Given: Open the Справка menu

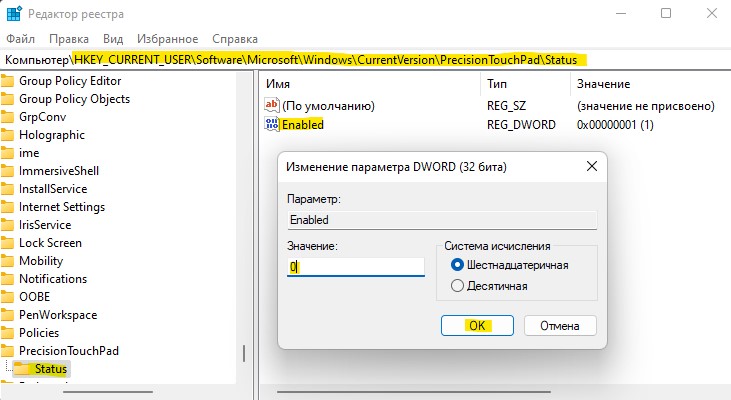Looking at the screenshot, I should [x=235, y=39].
